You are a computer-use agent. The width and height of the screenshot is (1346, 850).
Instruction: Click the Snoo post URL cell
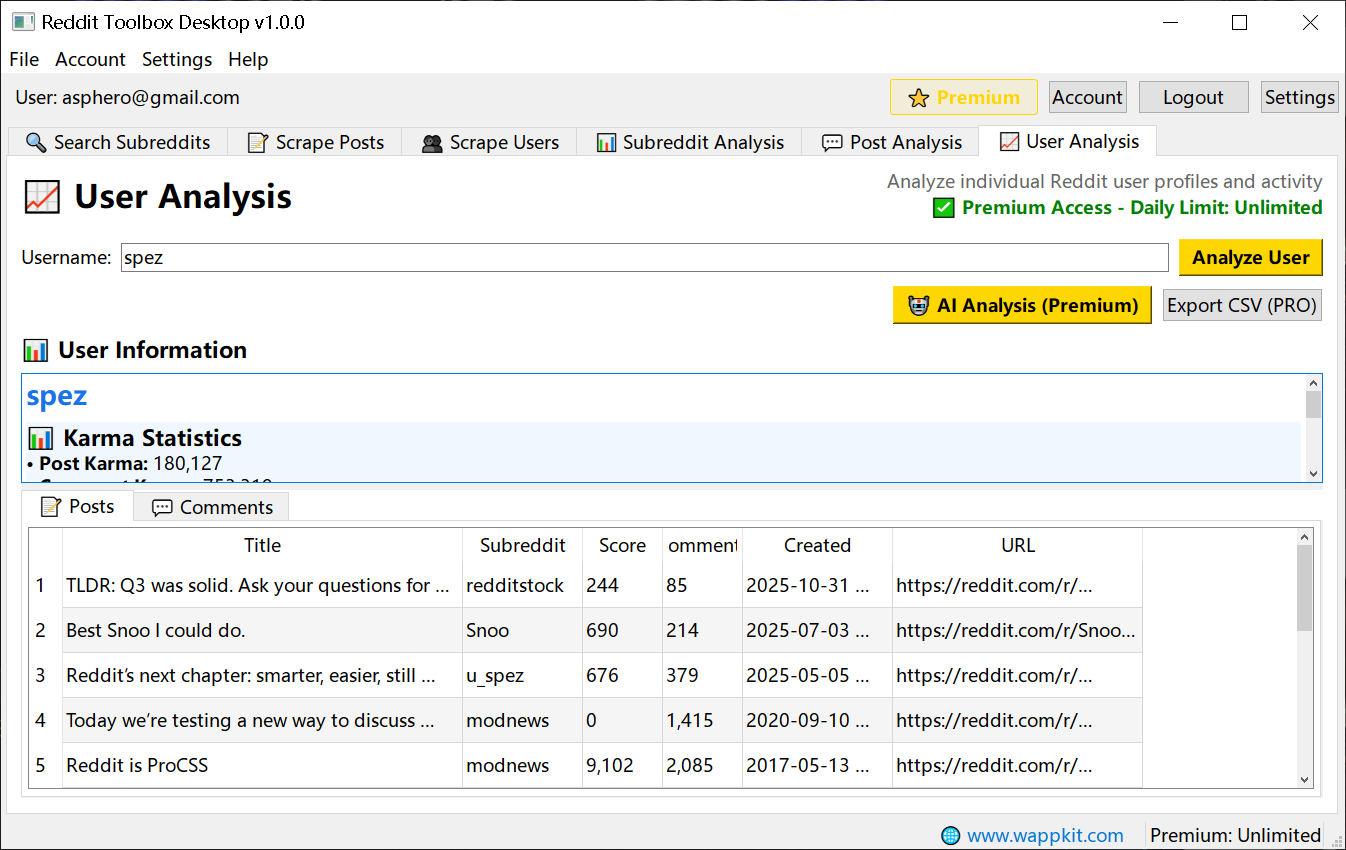(x=1018, y=630)
